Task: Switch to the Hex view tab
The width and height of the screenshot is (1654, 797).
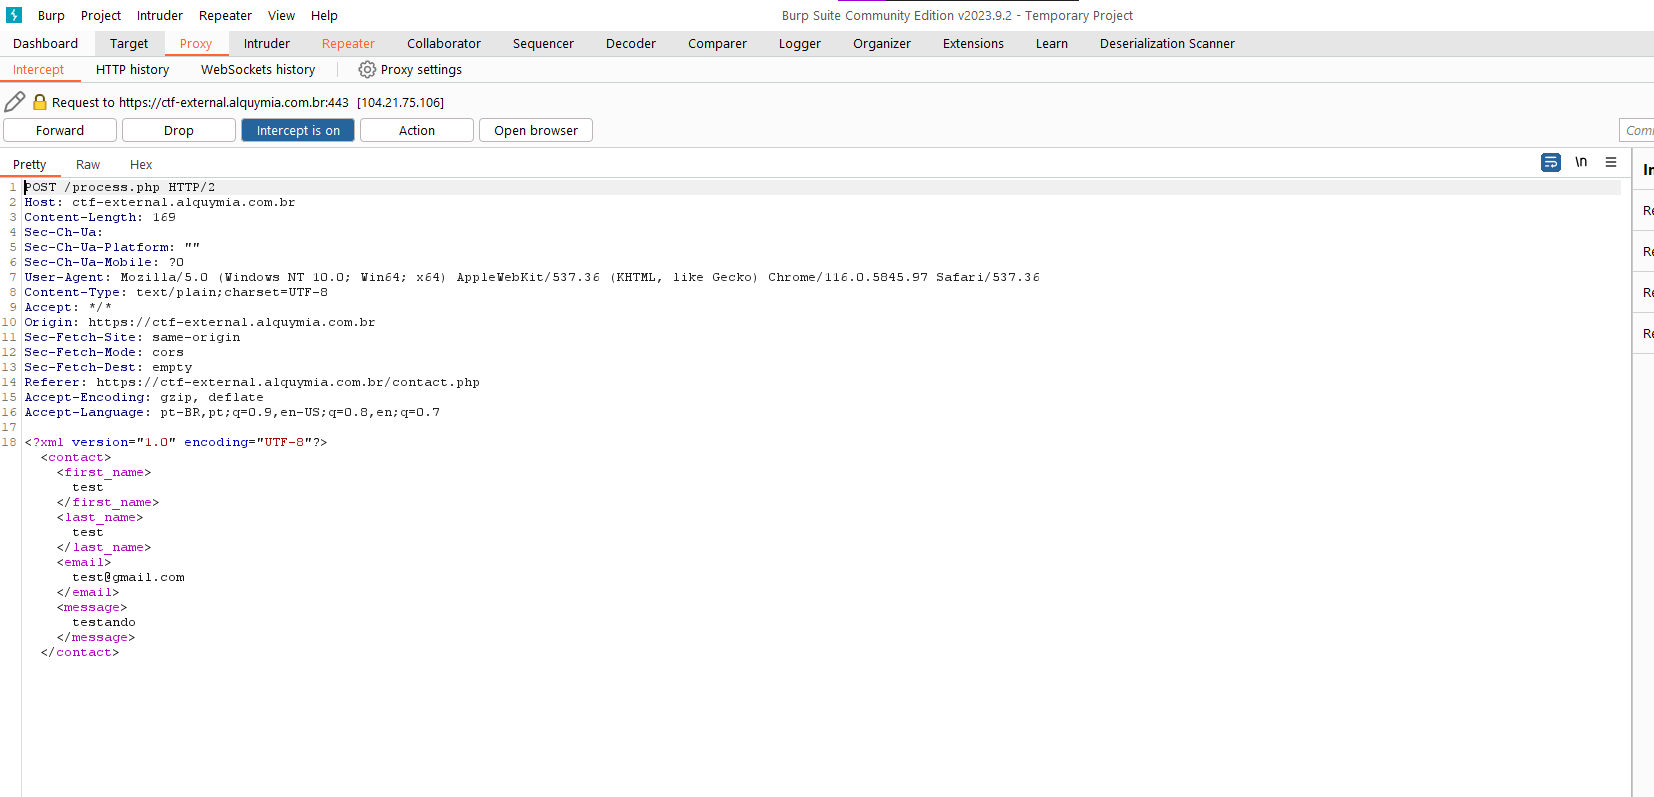Action: tap(141, 164)
